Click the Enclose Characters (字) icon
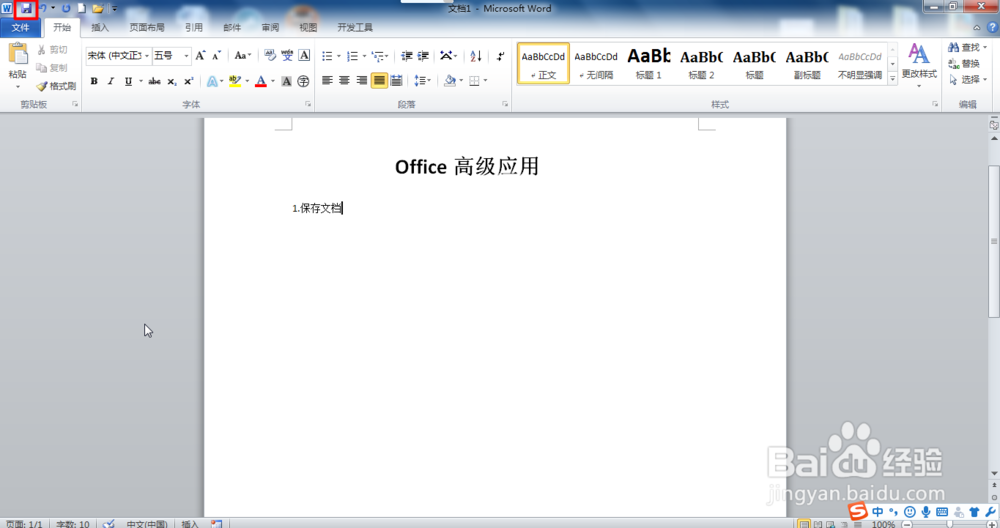 coord(304,81)
